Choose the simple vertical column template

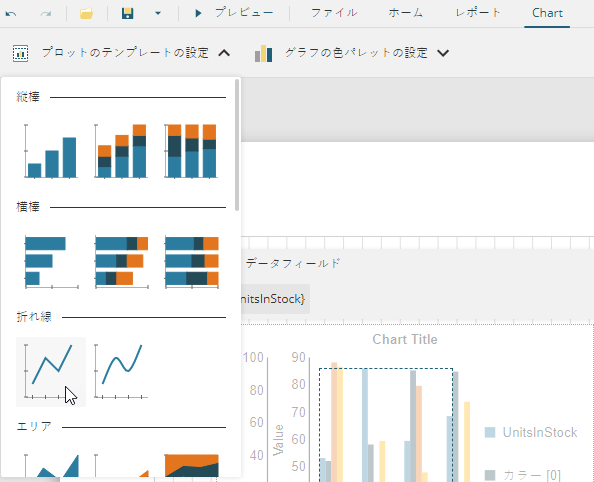click(51, 151)
